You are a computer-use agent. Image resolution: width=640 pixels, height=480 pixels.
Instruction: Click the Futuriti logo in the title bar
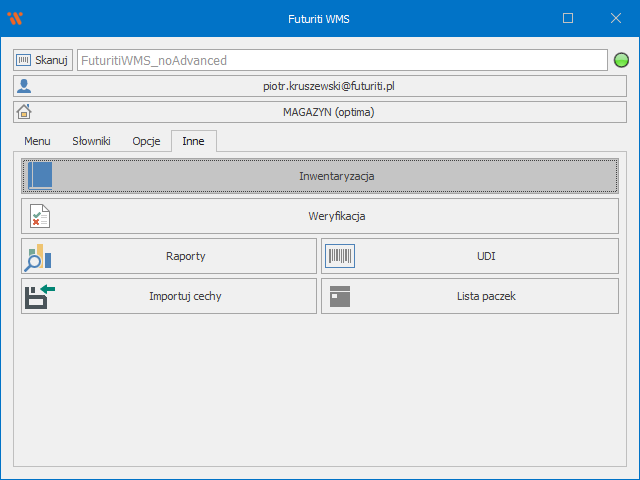point(15,18)
